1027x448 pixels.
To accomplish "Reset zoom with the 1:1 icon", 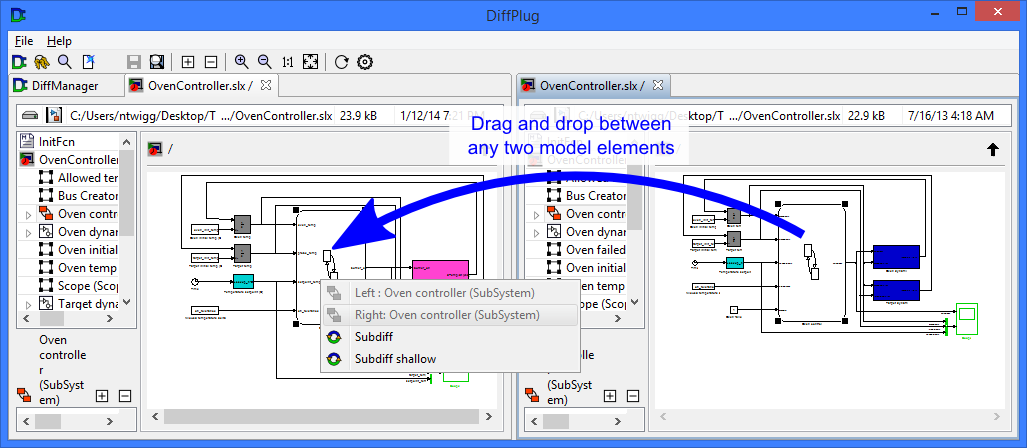I will click(288, 62).
